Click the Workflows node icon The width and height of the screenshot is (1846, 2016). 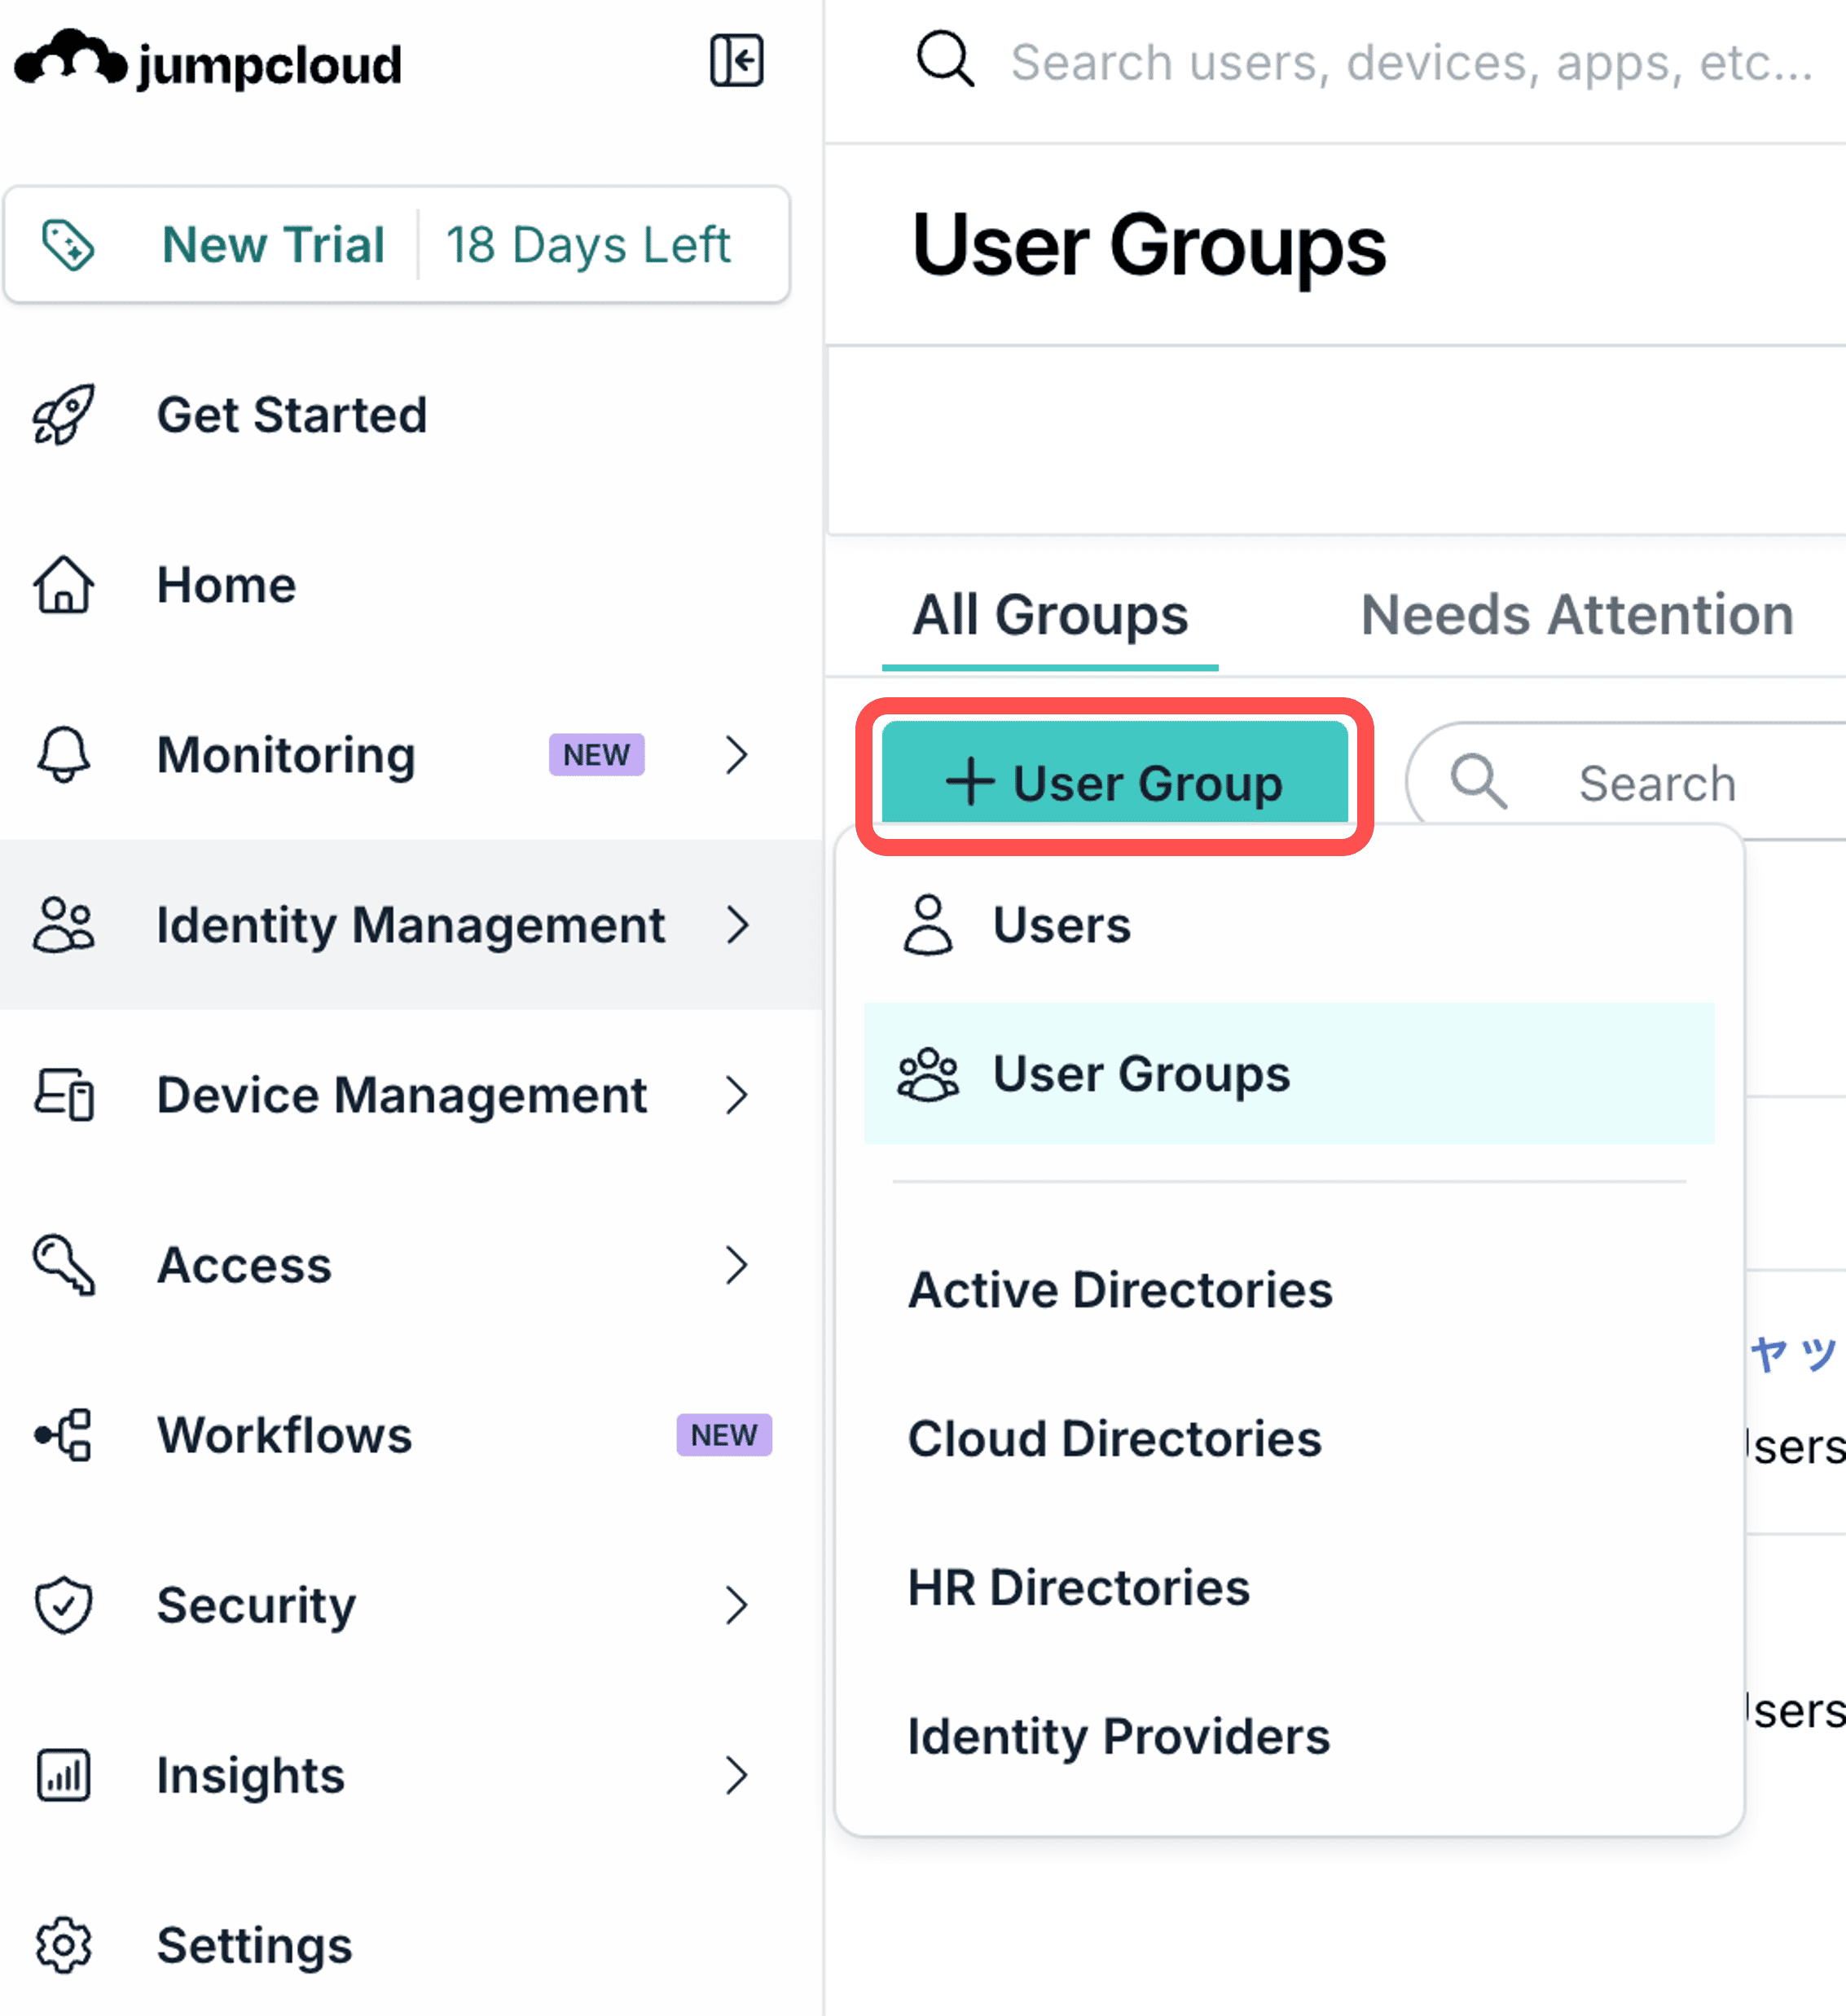tap(63, 1435)
